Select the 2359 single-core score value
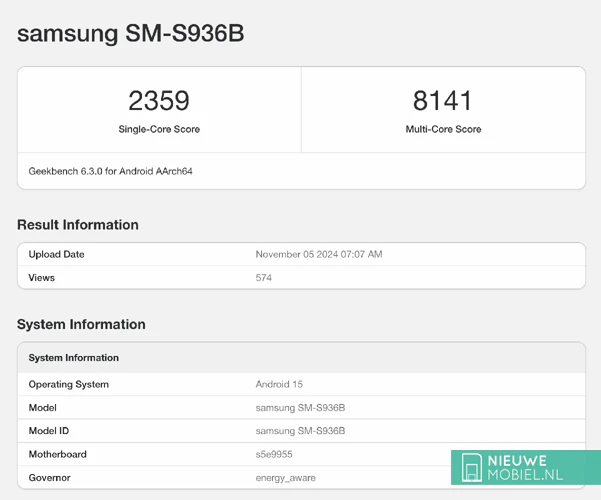601x500 pixels. tap(159, 100)
